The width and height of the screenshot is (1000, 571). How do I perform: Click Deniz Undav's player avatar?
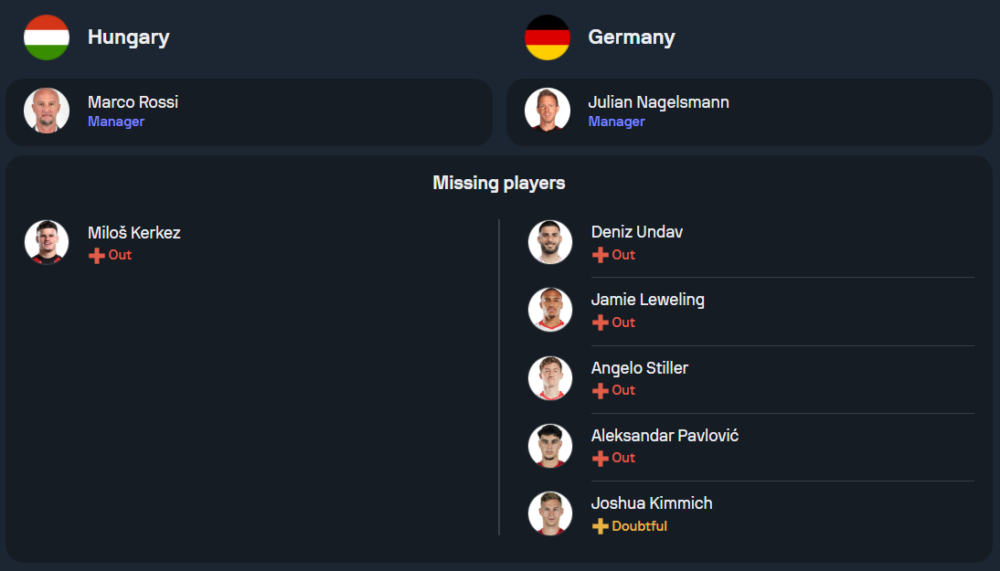pyautogui.click(x=550, y=242)
